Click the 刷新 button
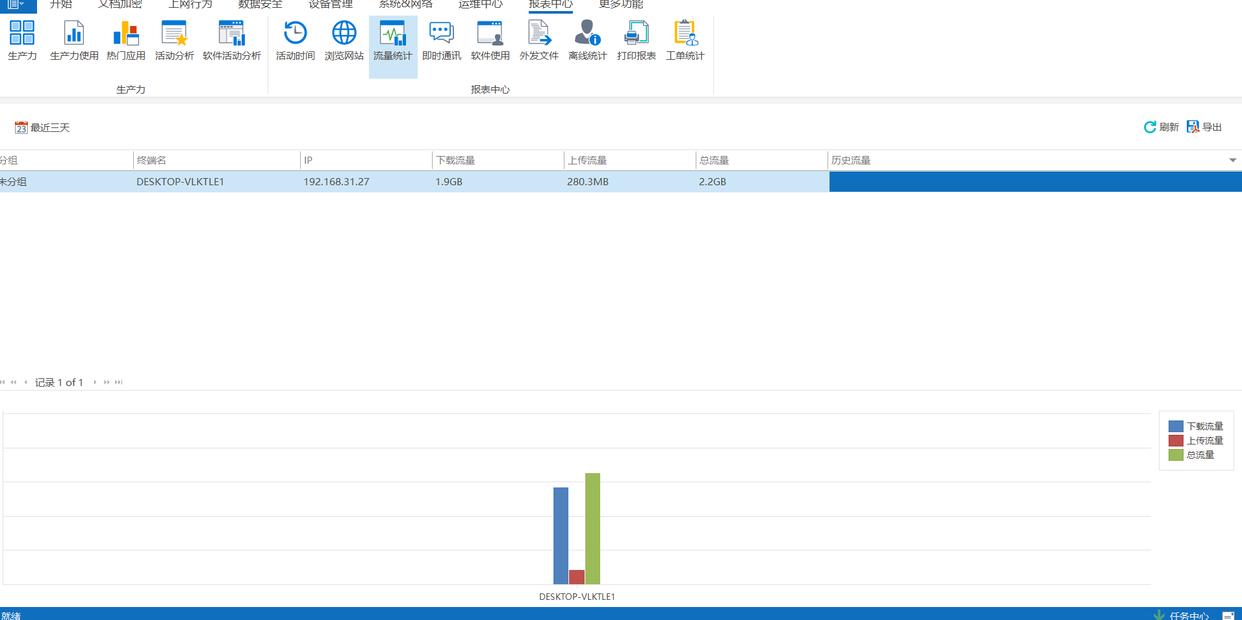The height and width of the screenshot is (620, 1242). tap(1161, 127)
